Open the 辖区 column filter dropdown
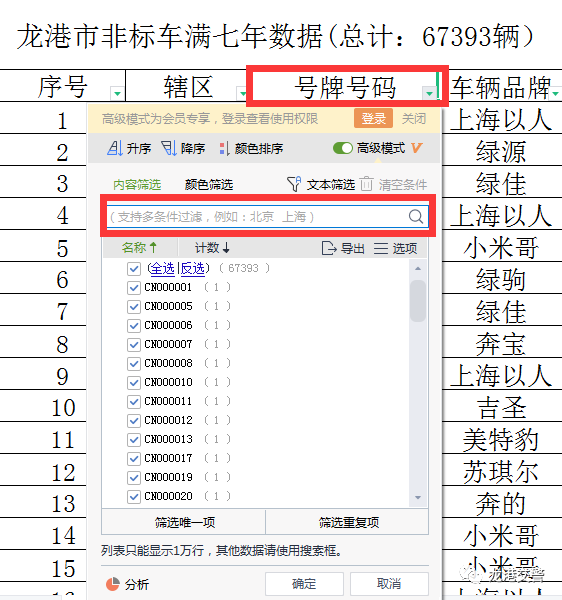Image resolution: width=562 pixels, height=600 pixels. (242, 93)
